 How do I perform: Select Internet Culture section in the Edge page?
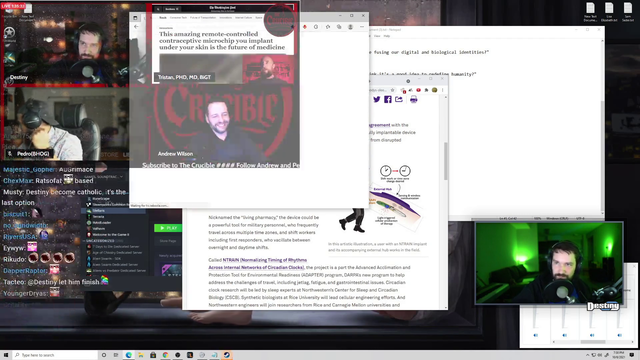243,18
